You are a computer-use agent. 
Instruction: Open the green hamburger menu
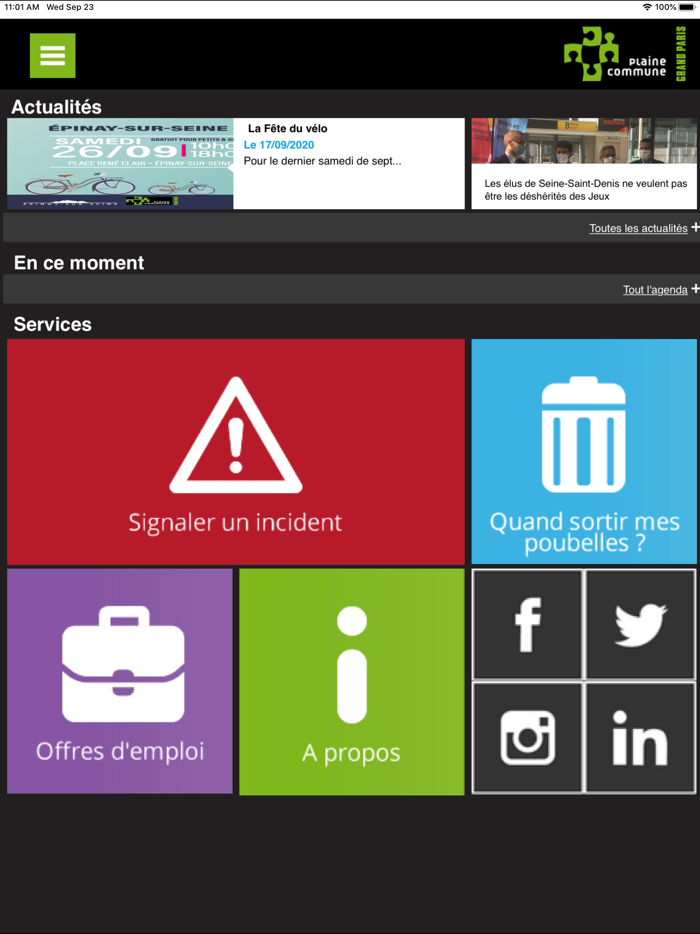point(52,55)
